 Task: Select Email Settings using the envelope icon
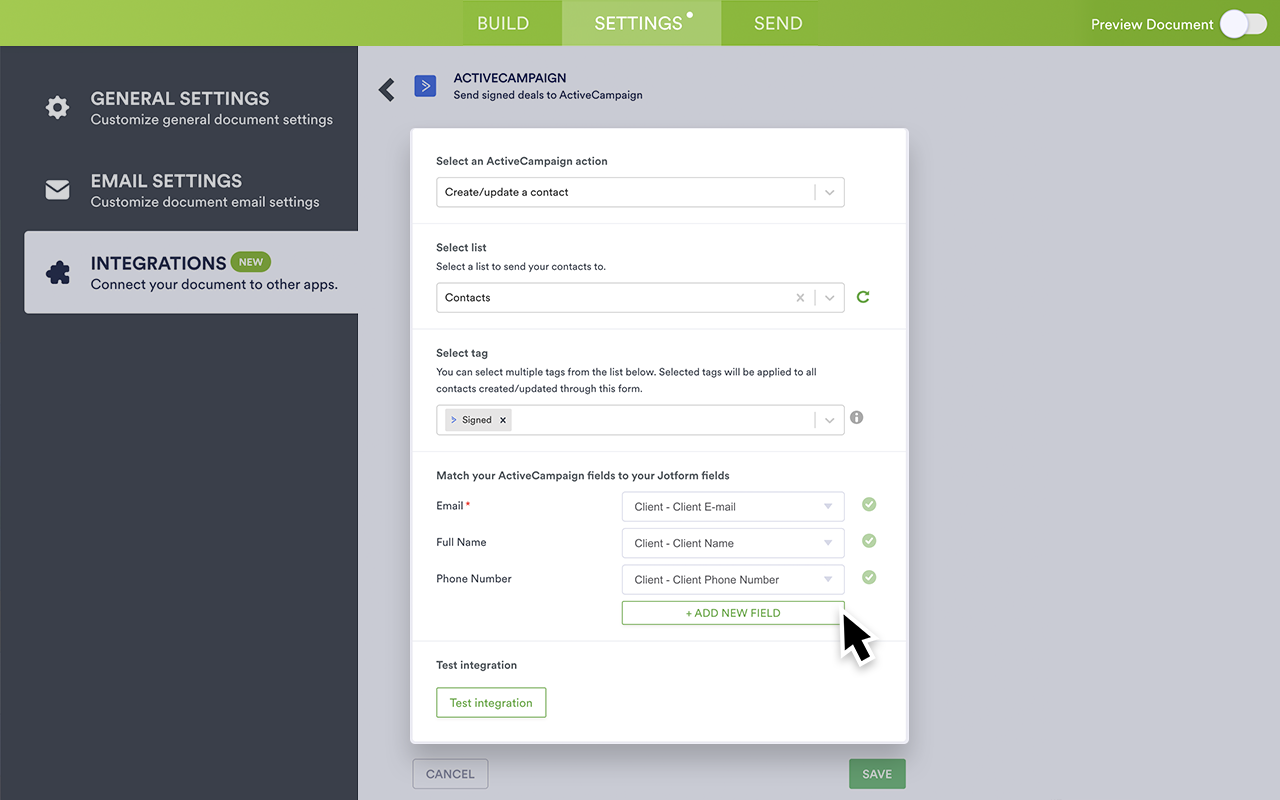(57, 189)
